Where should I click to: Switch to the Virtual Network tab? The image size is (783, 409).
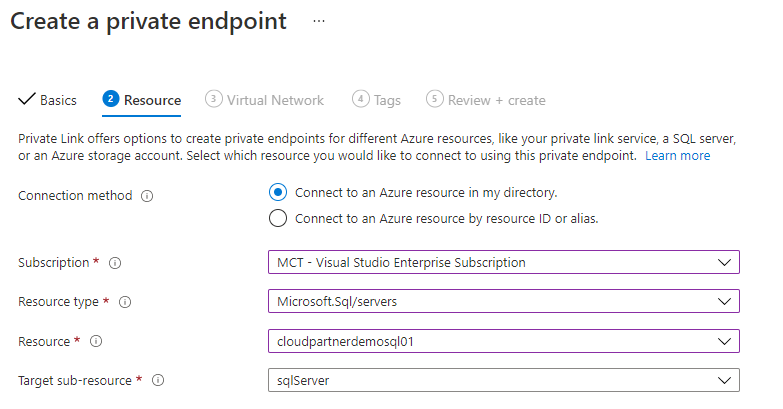(x=275, y=100)
